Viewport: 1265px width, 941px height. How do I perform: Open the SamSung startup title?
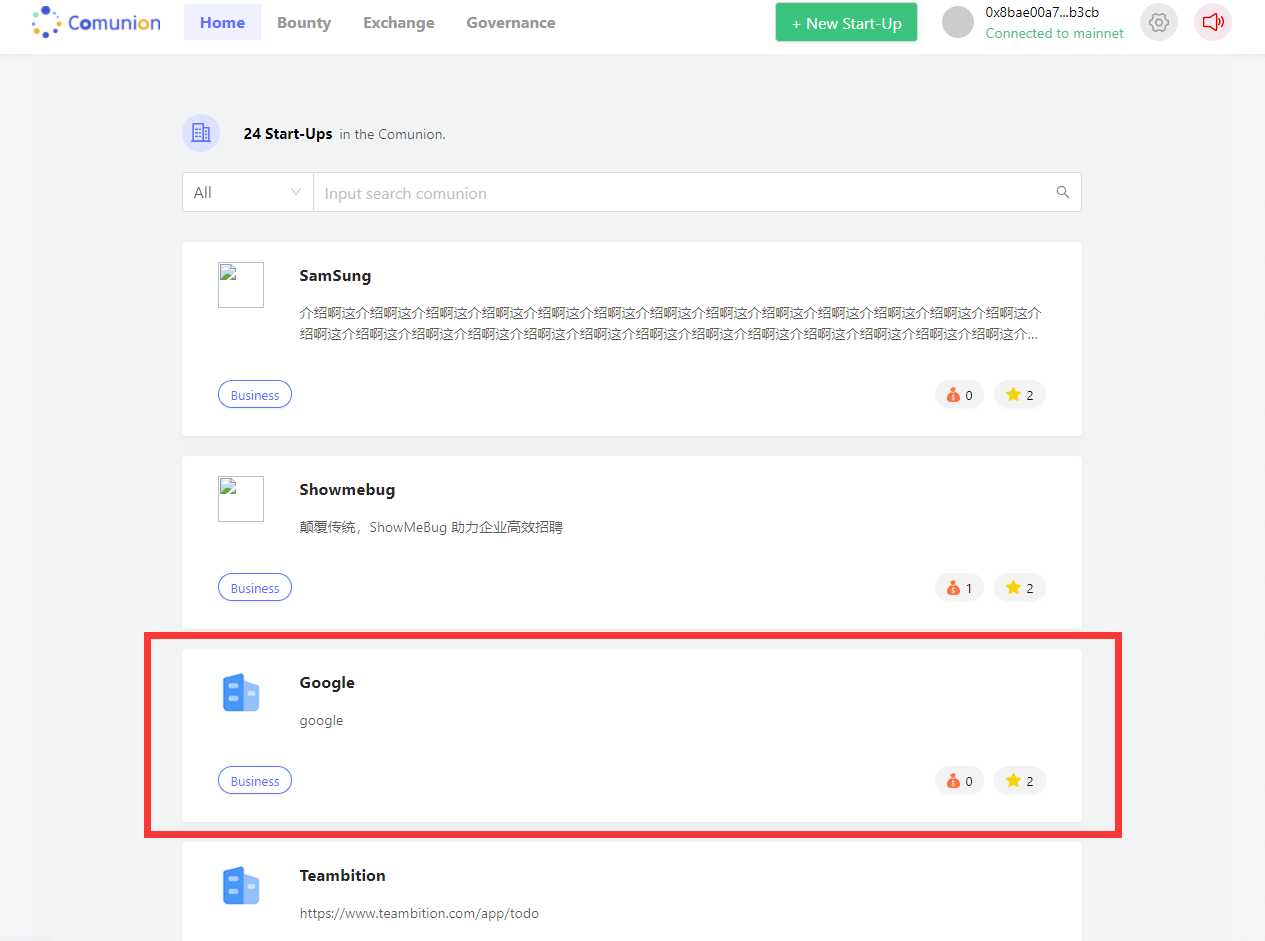pyautogui.click(x=335, y=276)
